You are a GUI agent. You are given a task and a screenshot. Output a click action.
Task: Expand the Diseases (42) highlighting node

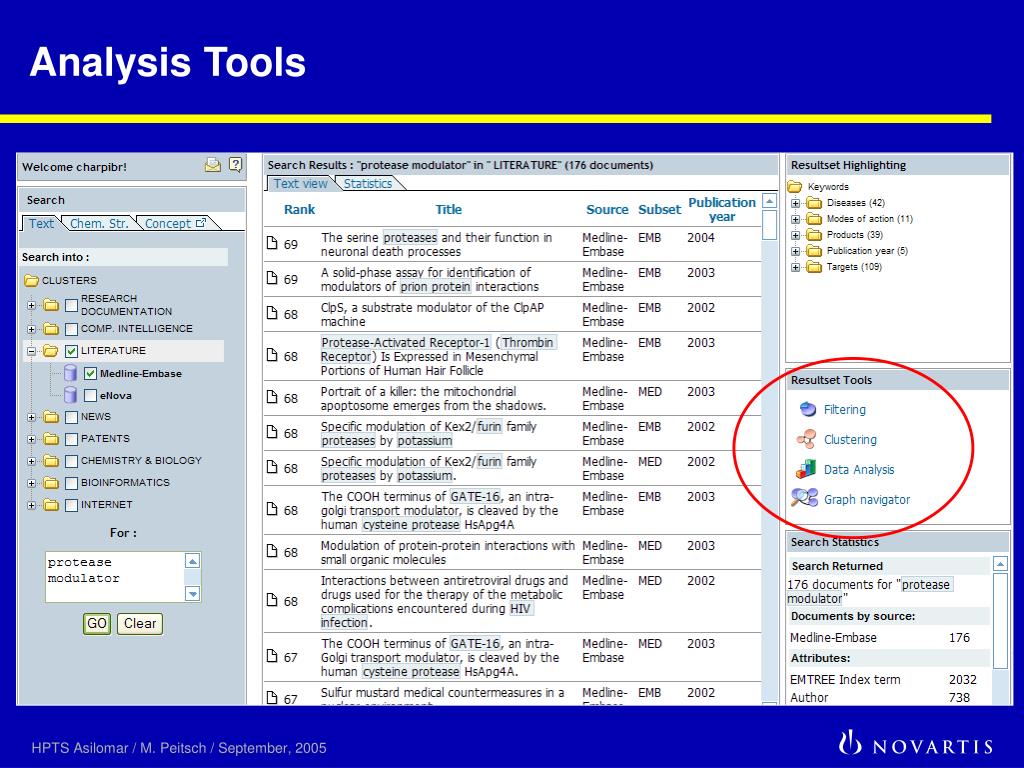pyautogui.click(x=795, y=203)
